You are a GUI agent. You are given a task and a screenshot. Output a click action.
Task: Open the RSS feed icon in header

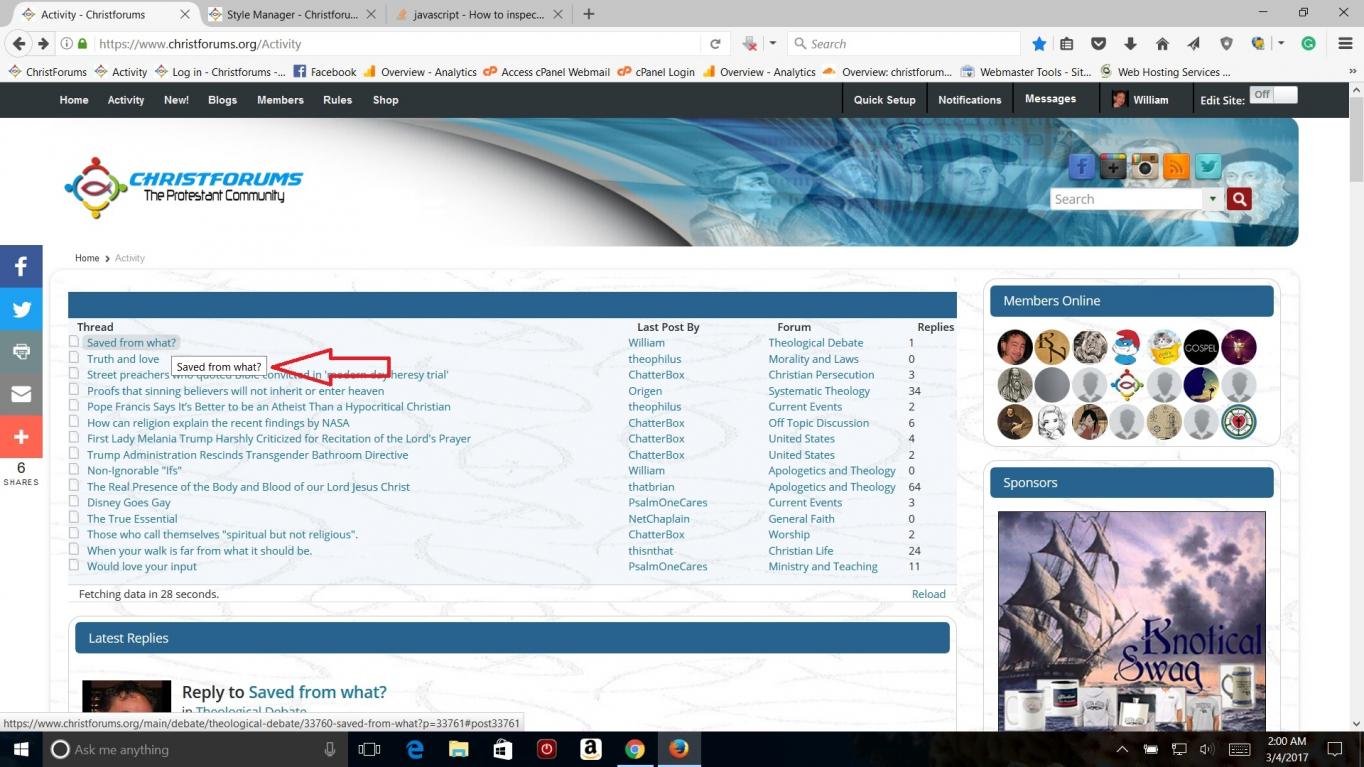(x=1177, y=167)
